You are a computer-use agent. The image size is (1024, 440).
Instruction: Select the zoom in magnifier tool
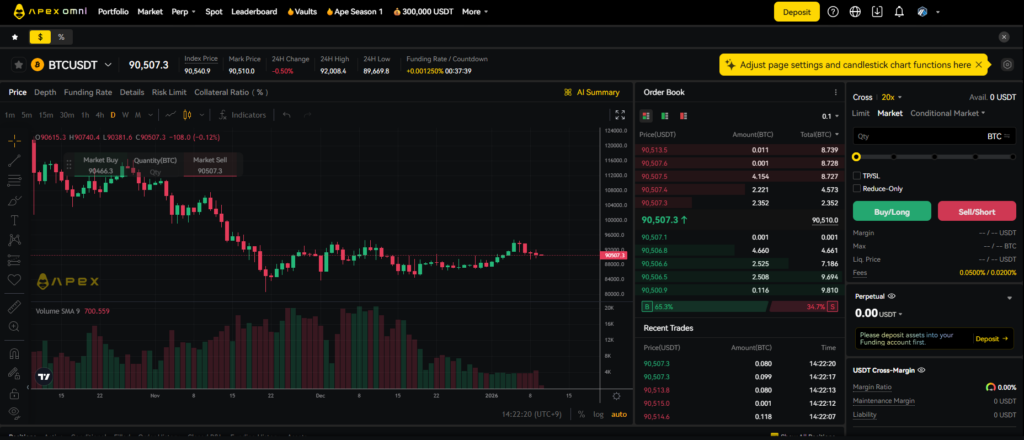(x=14, y=326)
